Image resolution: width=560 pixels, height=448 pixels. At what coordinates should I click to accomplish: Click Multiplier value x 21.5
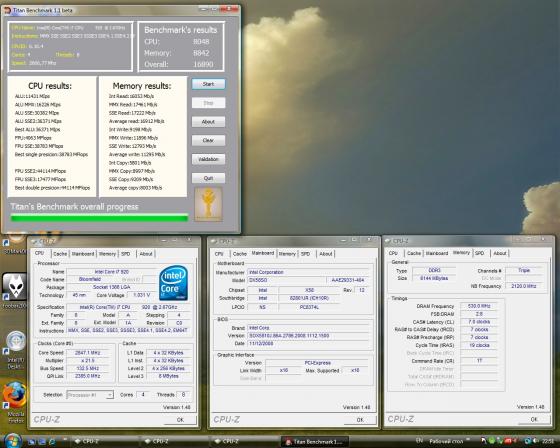coord(88,361)
